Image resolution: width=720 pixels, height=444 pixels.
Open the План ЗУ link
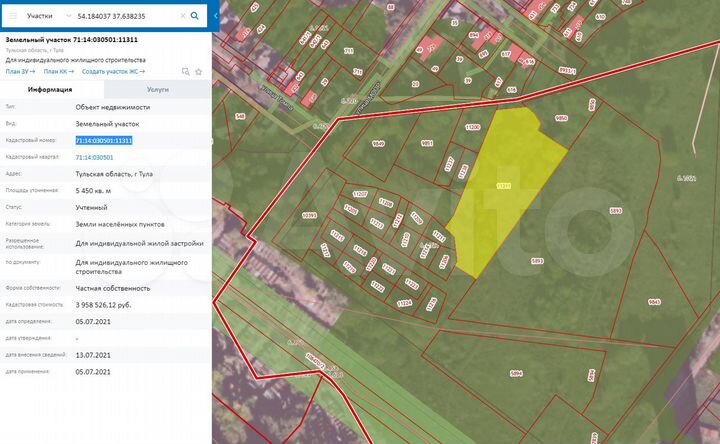click(20, 72)
